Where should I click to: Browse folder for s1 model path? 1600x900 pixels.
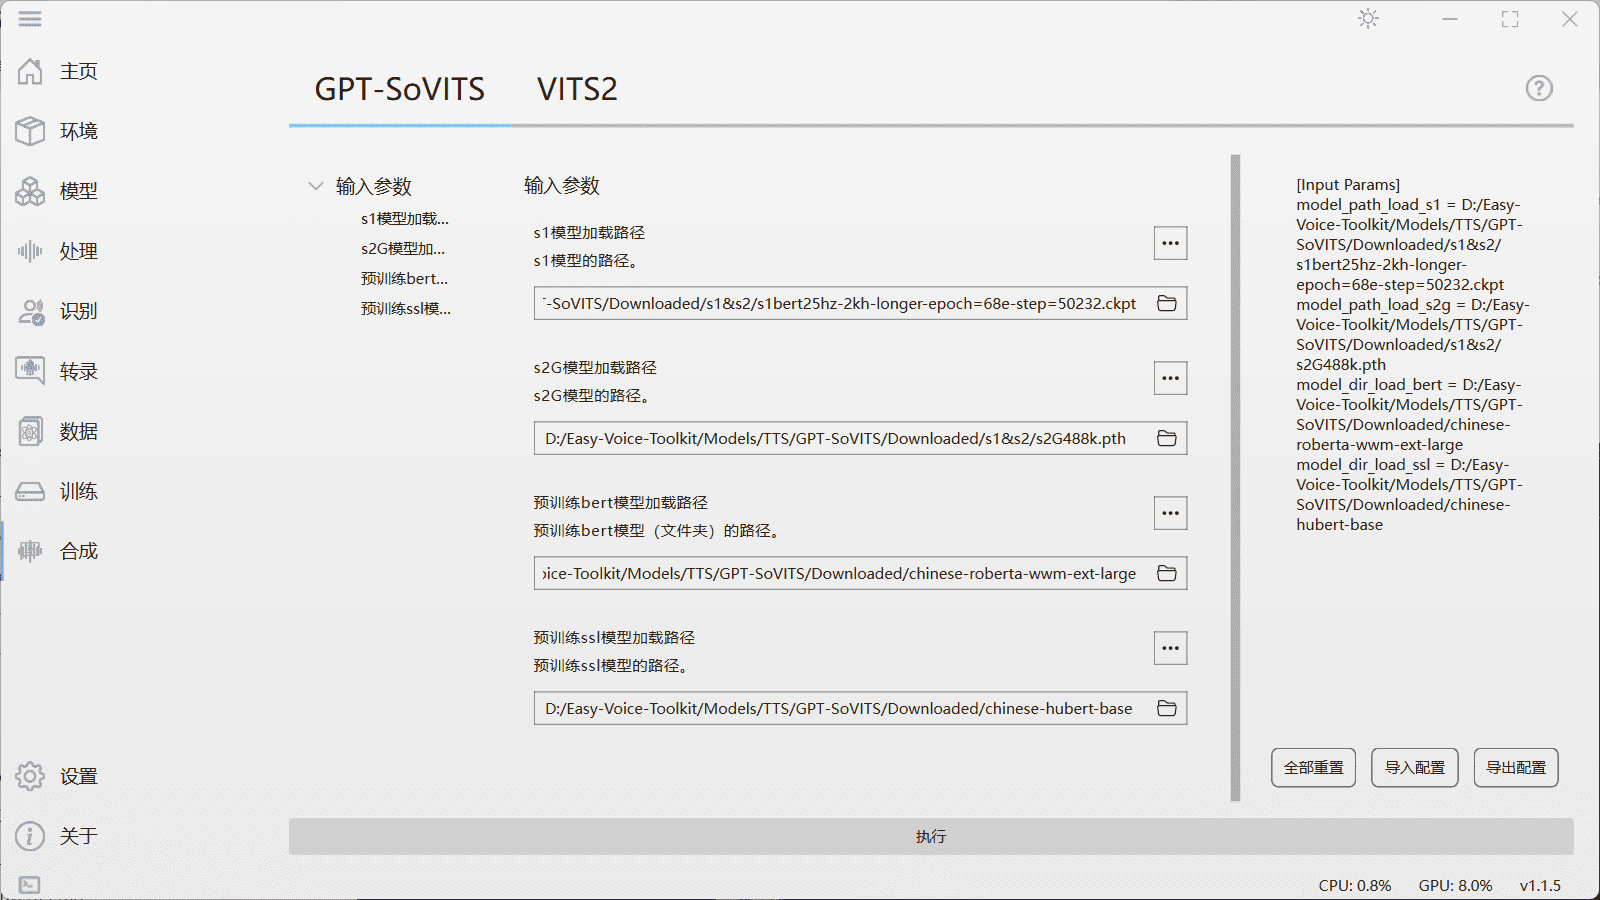point(1166,303)
